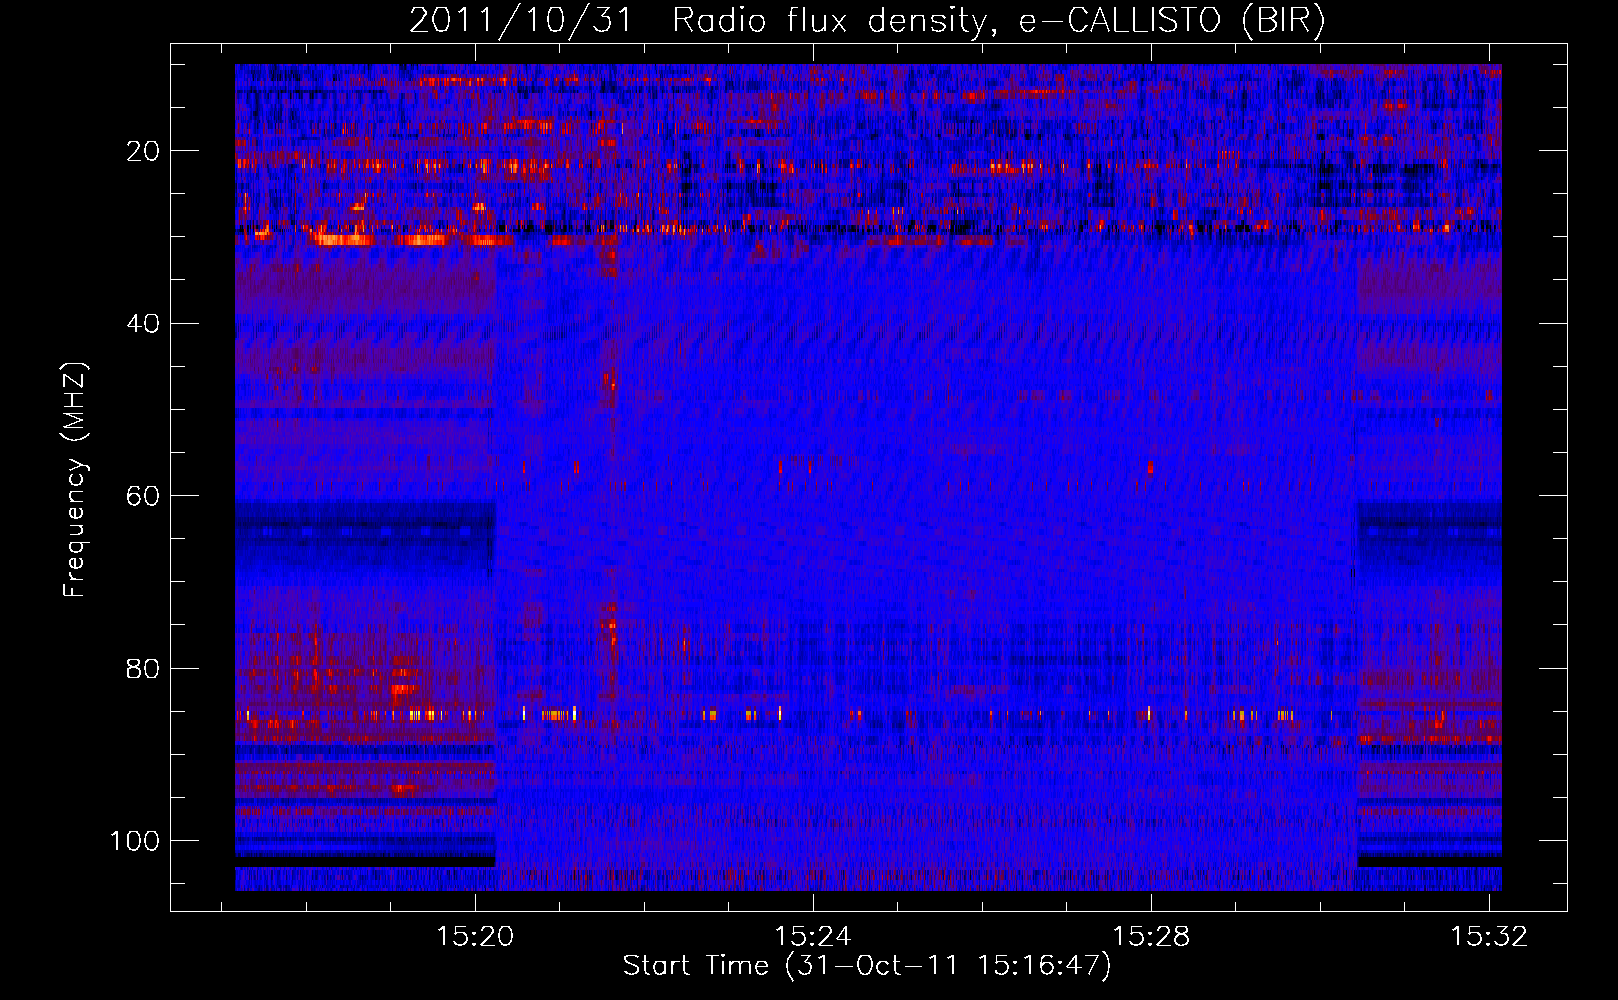Click the time tick label "15:28"

click(1151, 936)
